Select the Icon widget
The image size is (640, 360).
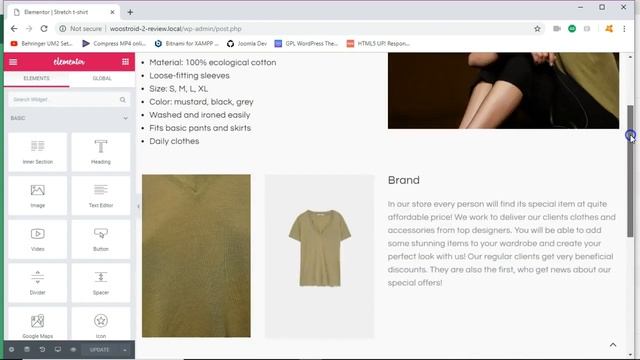pos(101,324)
